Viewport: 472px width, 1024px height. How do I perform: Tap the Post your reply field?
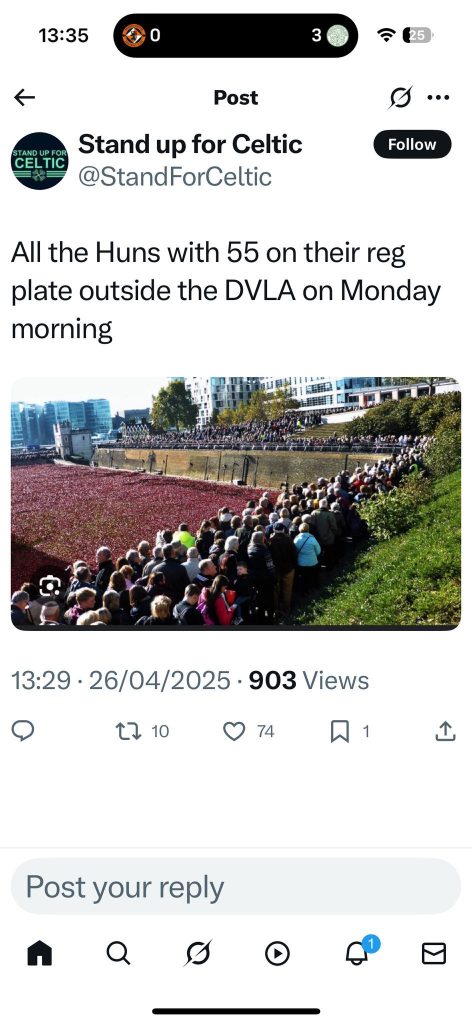[x=236, y=886]
